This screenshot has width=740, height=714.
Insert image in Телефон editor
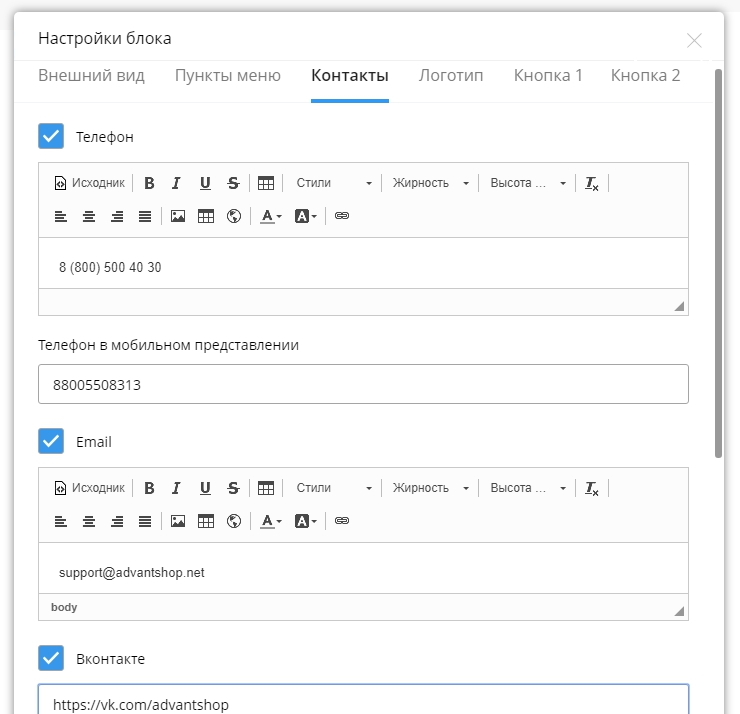(x=178, y=216)
